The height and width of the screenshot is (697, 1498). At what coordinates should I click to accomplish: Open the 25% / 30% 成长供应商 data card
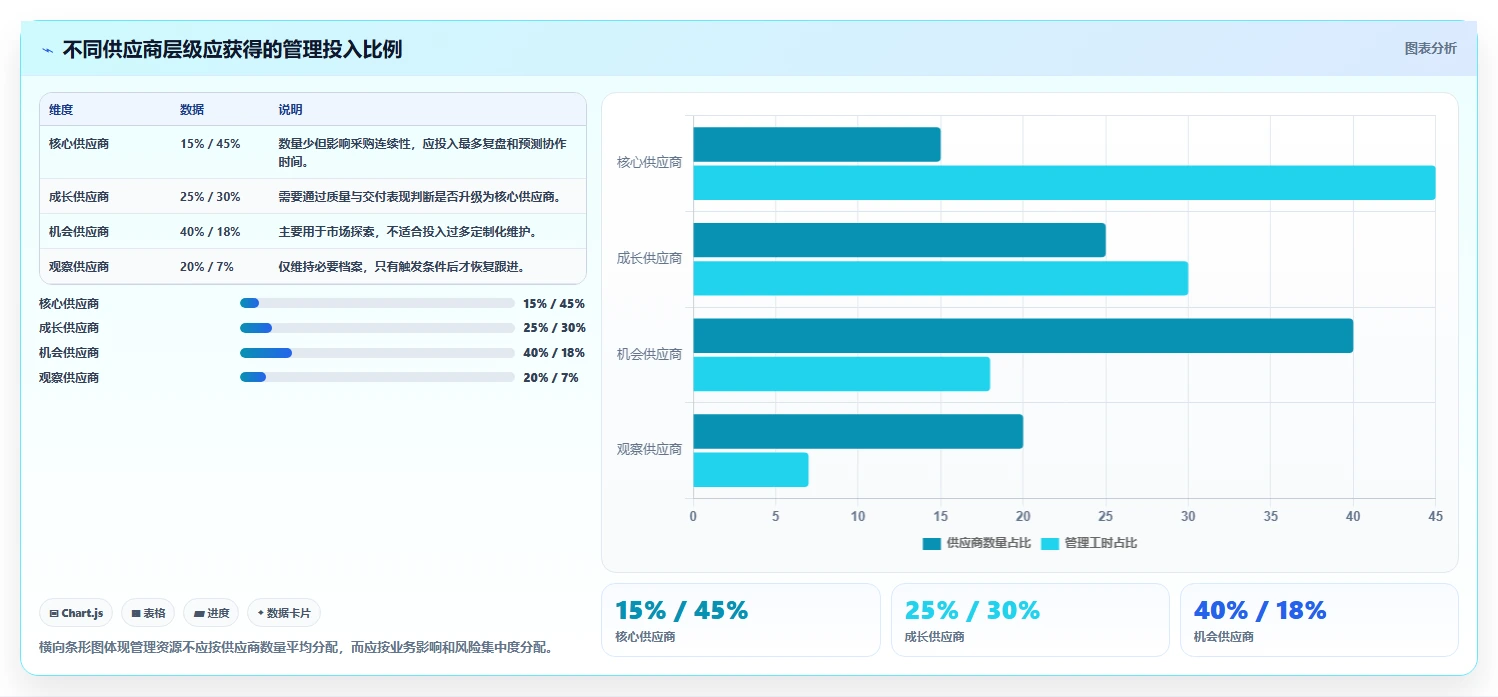coord(1030,620)
